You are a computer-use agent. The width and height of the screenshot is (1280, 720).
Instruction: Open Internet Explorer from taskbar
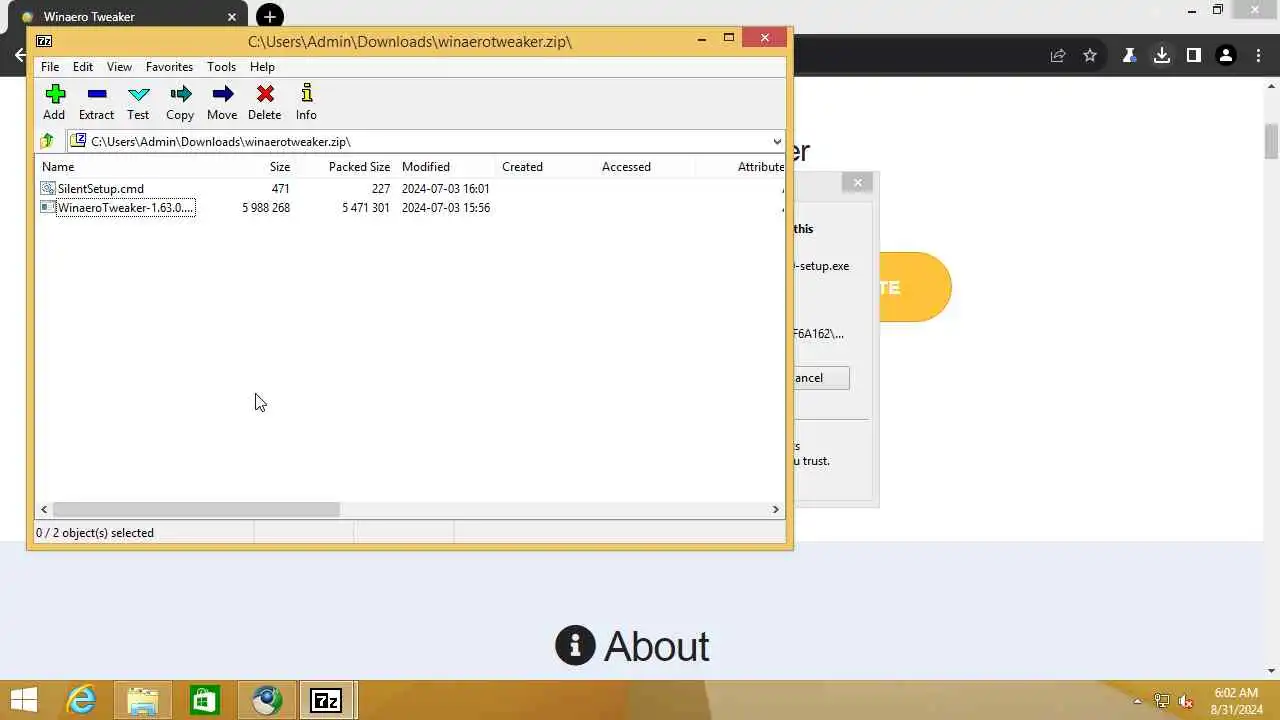[x=80, y=700]
